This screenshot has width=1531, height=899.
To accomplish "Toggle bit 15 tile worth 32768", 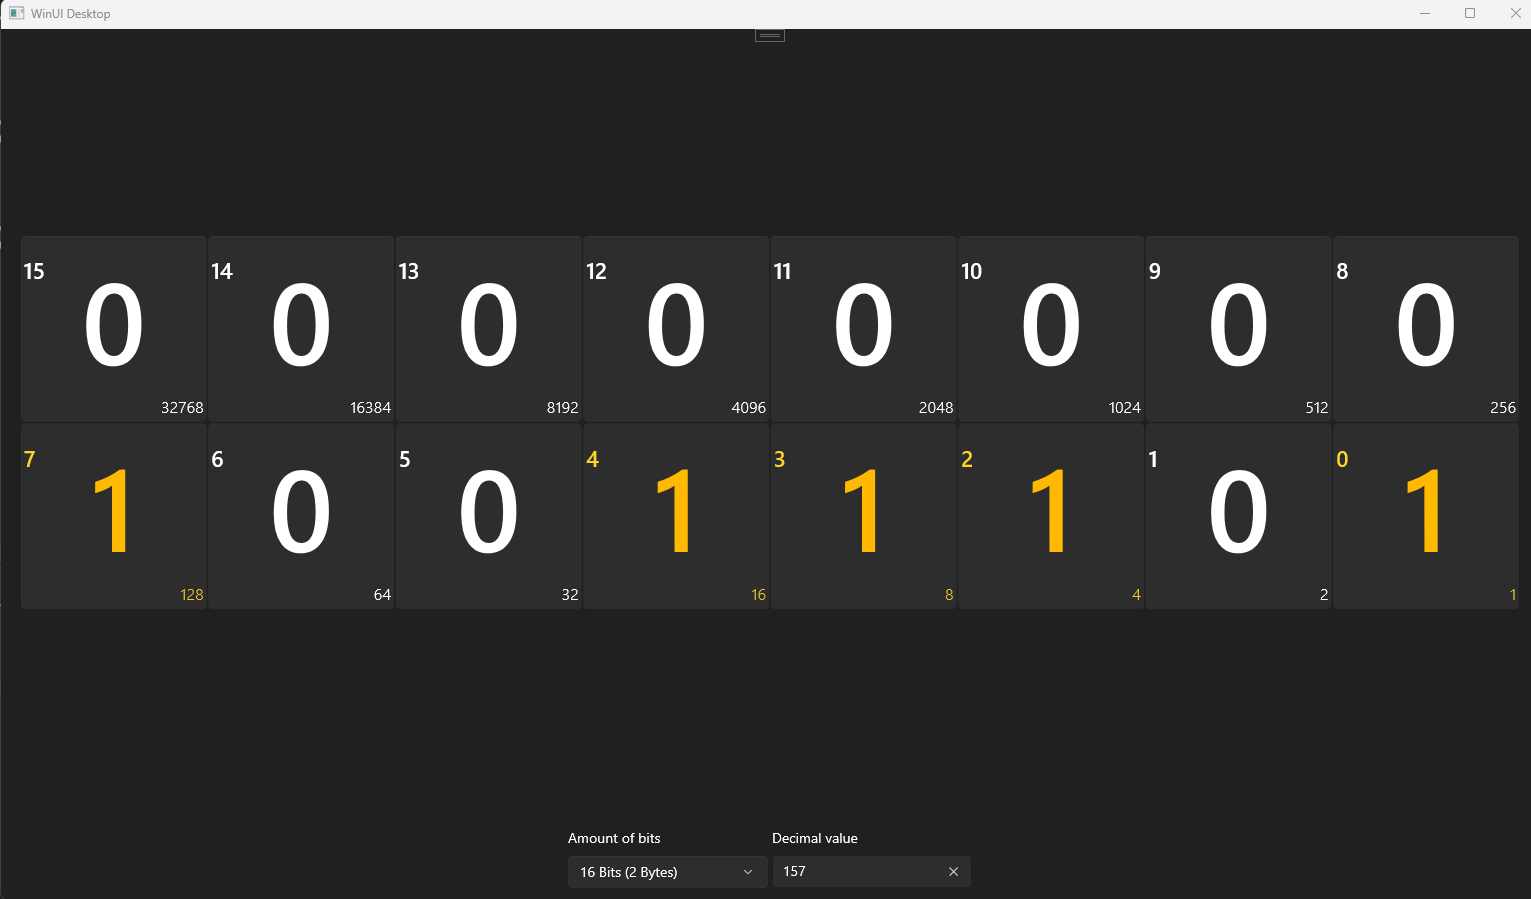I will pyautogui.click(x=114, y=328).
